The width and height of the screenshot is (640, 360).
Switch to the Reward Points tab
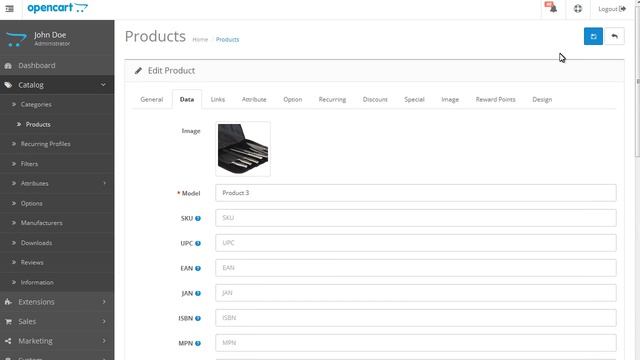point(496,99)
